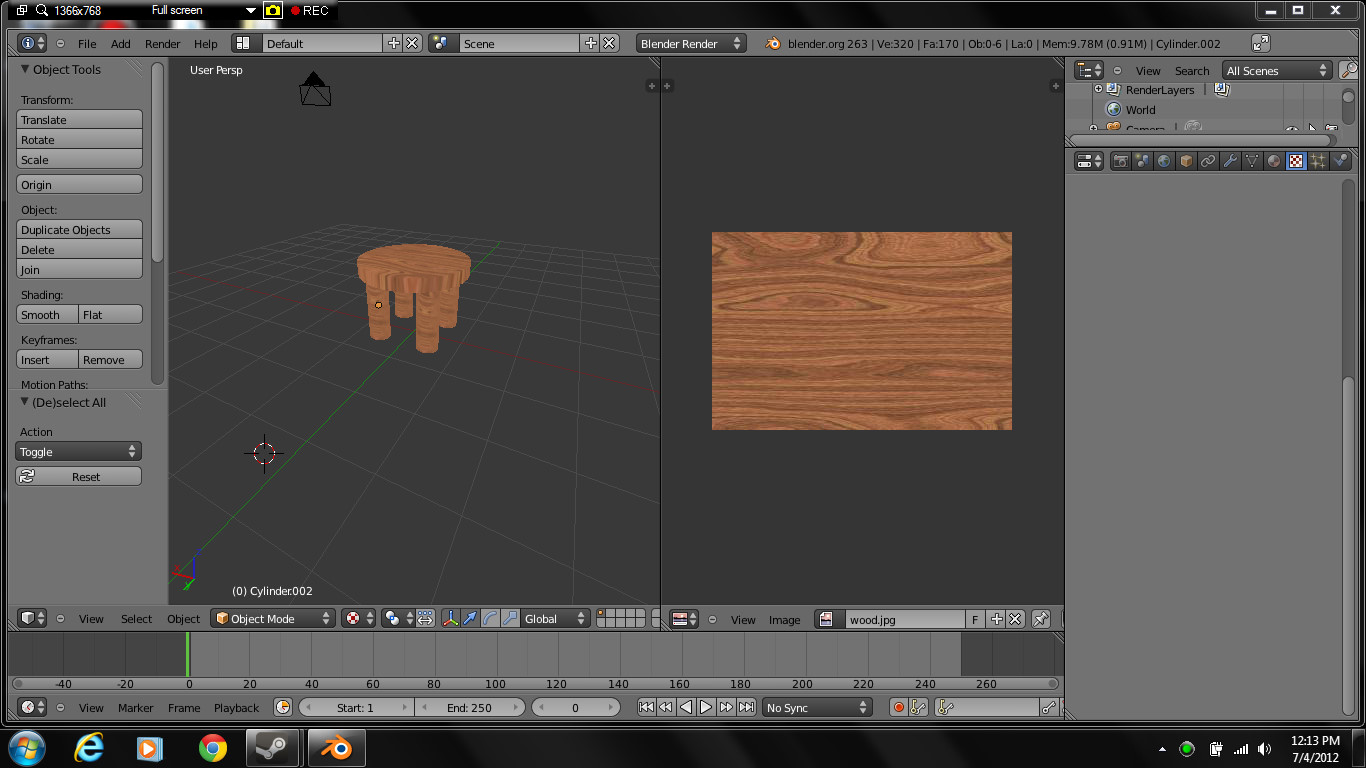Viewport: 1366px width, 768px height.
Task: Click the Duplicate Objects button
Action: [x=80, y=229]
